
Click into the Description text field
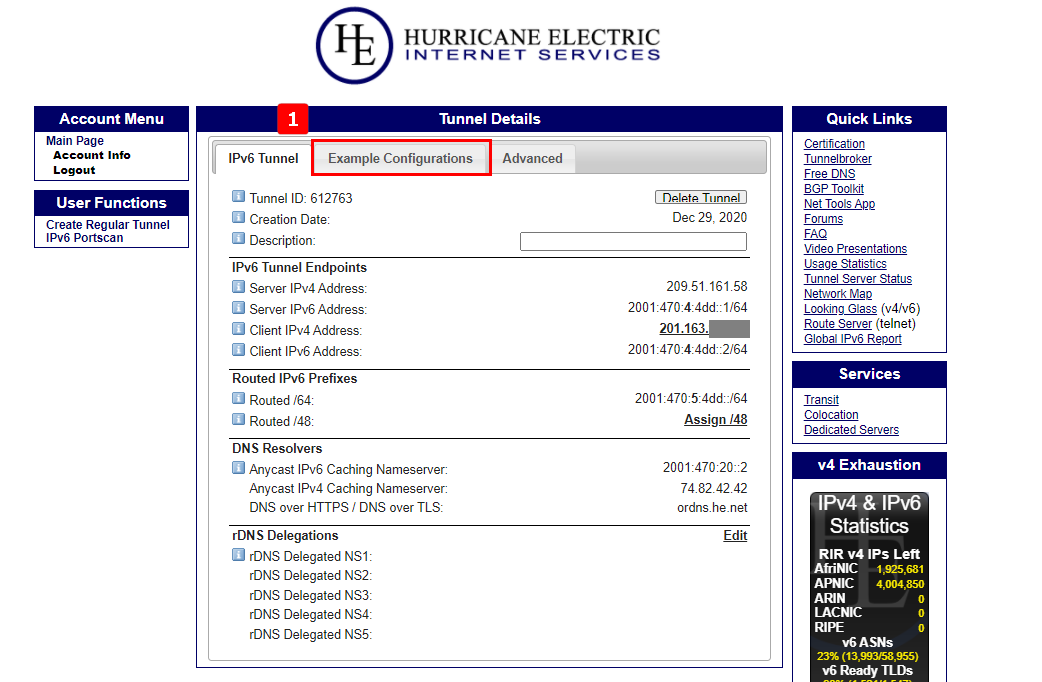tap(633, 241)
